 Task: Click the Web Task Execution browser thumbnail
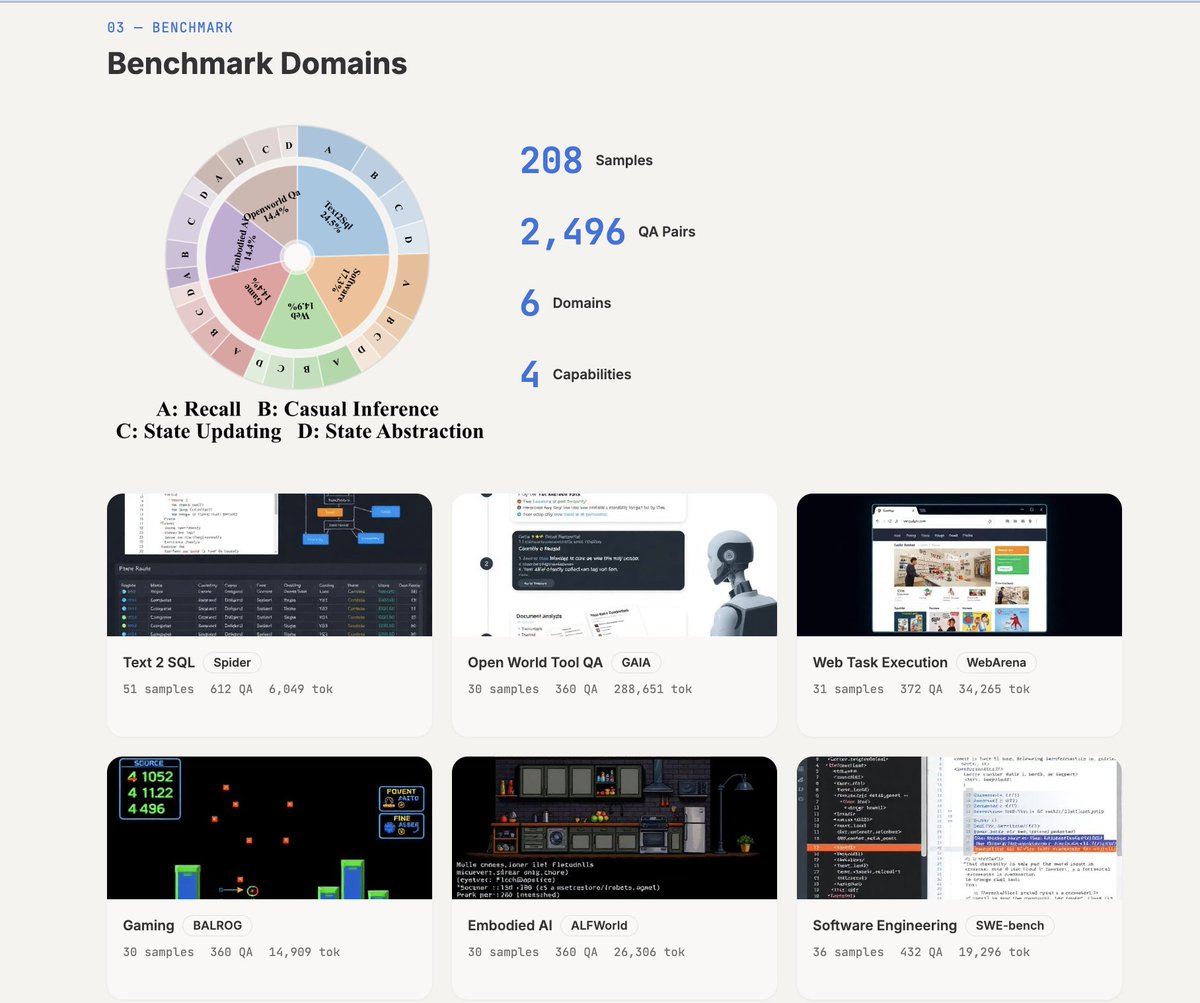coord(959,564)
